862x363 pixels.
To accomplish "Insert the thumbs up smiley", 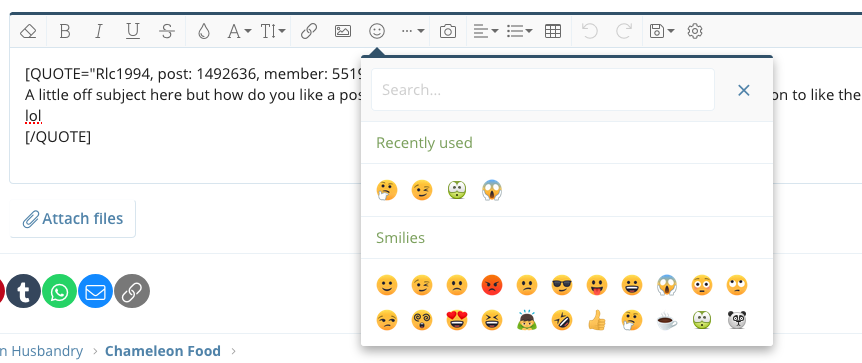I will 597,320.
